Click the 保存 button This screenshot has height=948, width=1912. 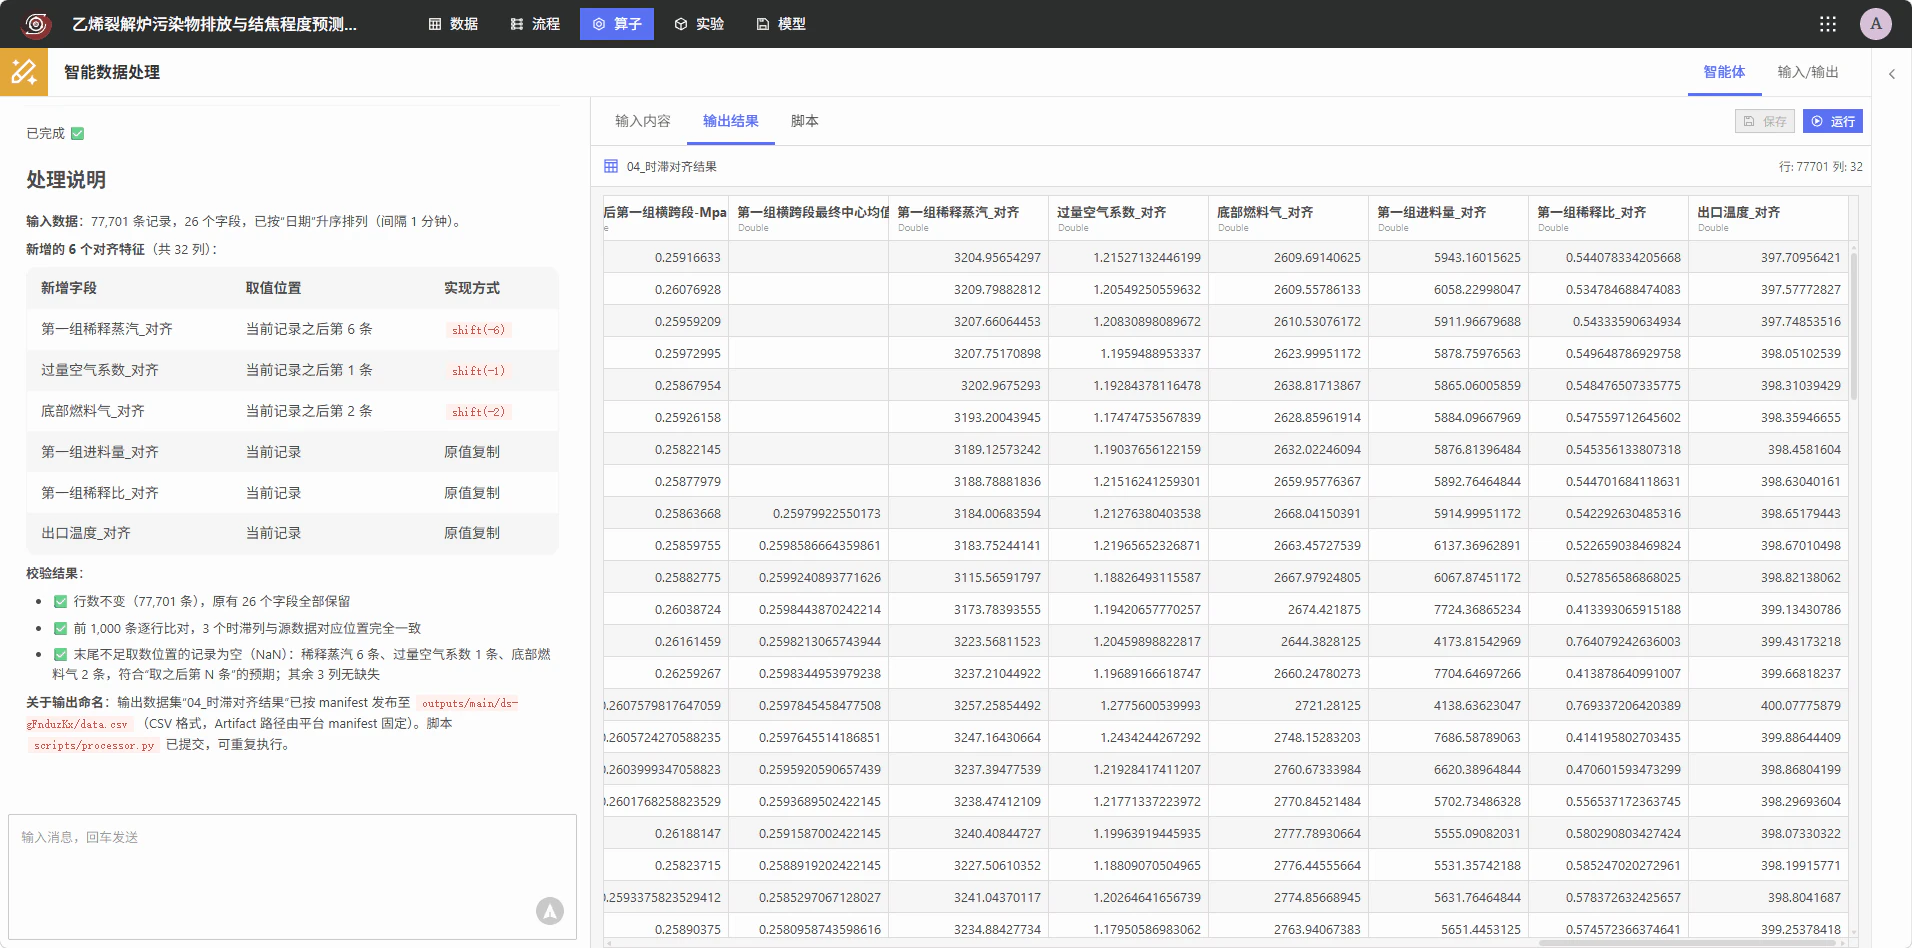(x=1765, y=121)
